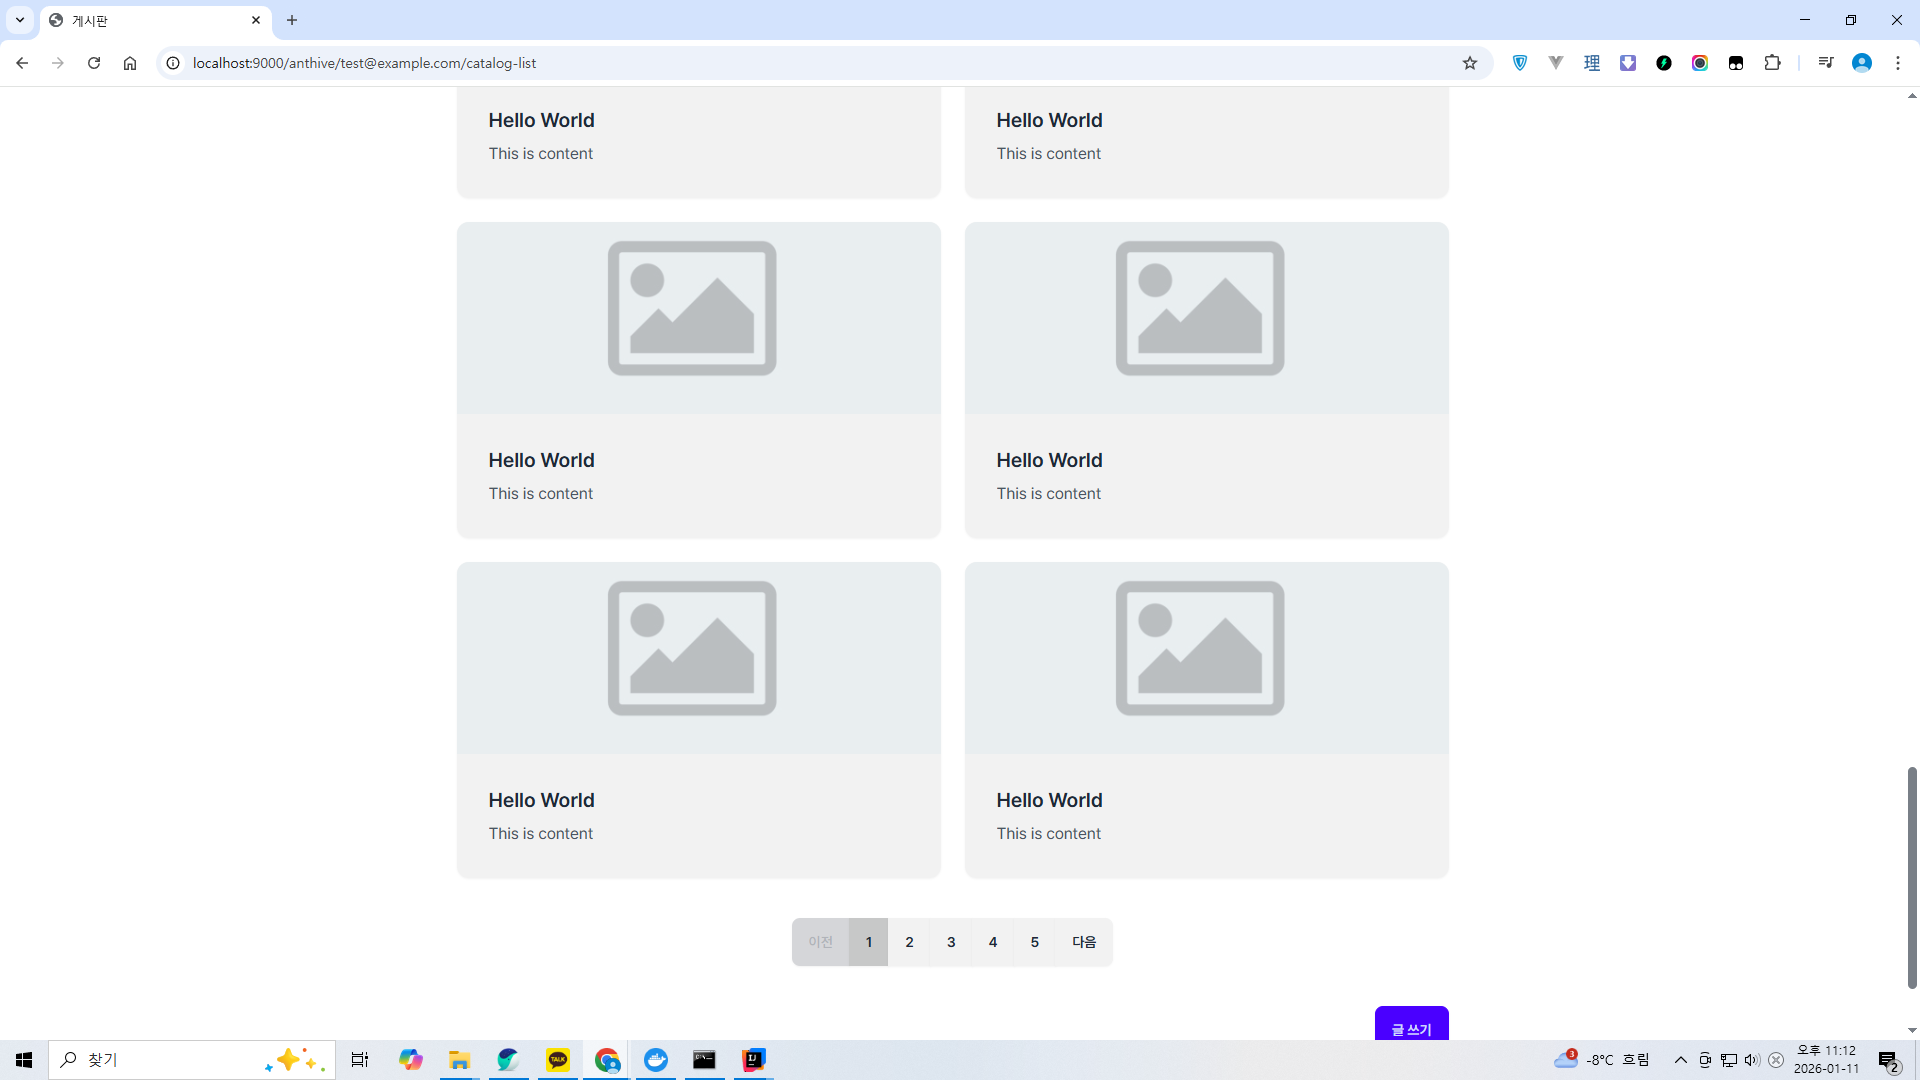Screen dimensions: 1920x1080
Task: Click the browser reload icon
Action: [x=94, y=63]
